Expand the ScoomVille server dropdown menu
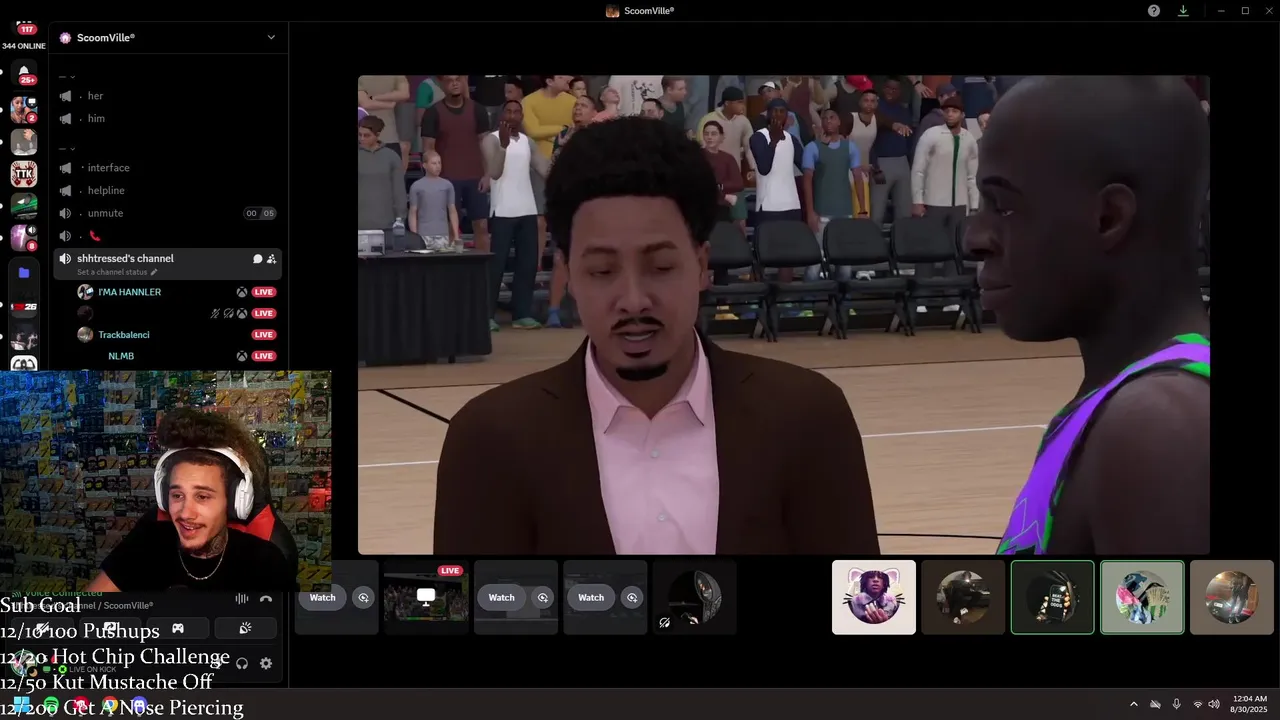Screen dimensions: 1280x720 (271, 37)
